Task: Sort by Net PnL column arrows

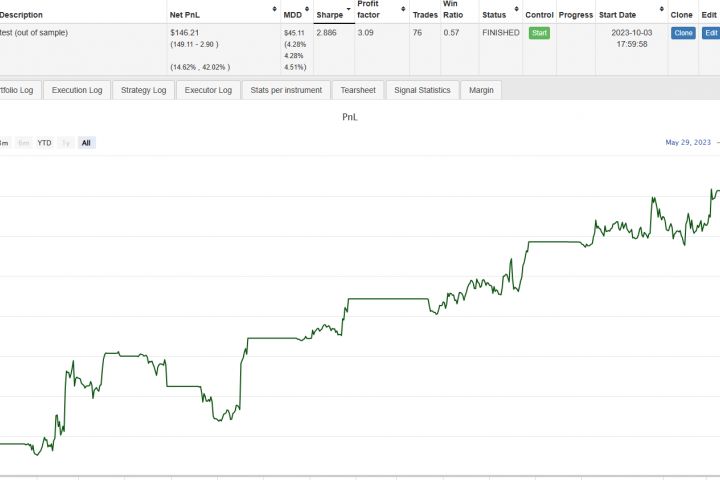Action: (x=274, y=9)
